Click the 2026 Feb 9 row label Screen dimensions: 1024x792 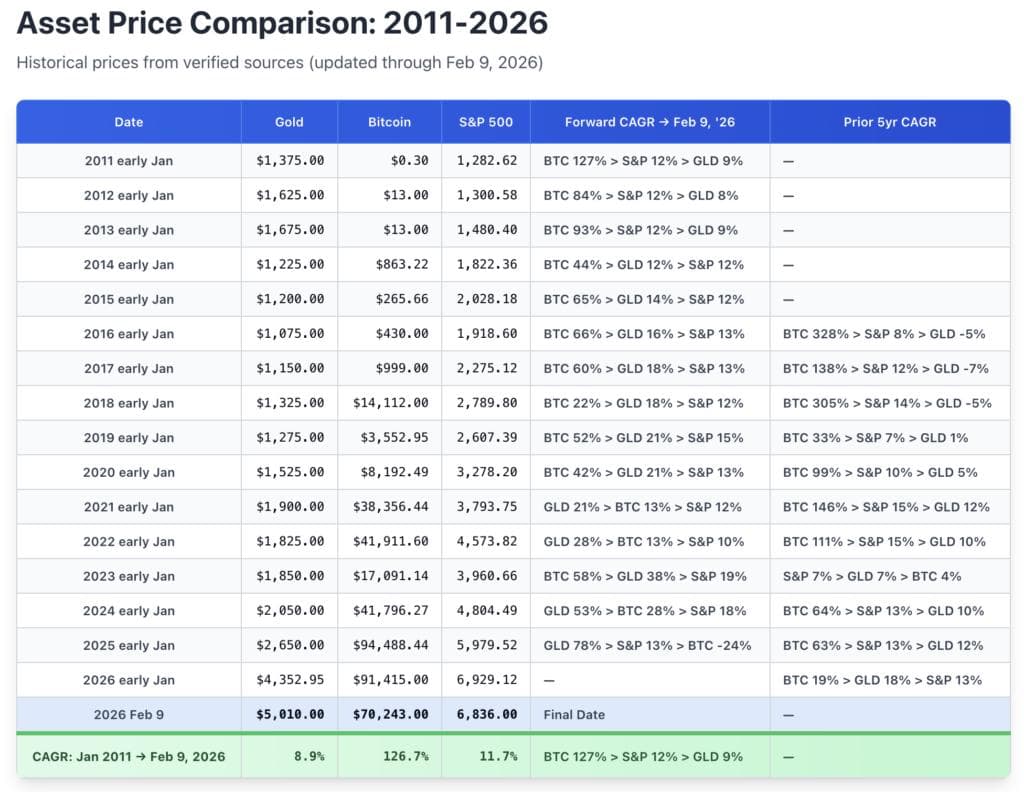coord(129,715)
